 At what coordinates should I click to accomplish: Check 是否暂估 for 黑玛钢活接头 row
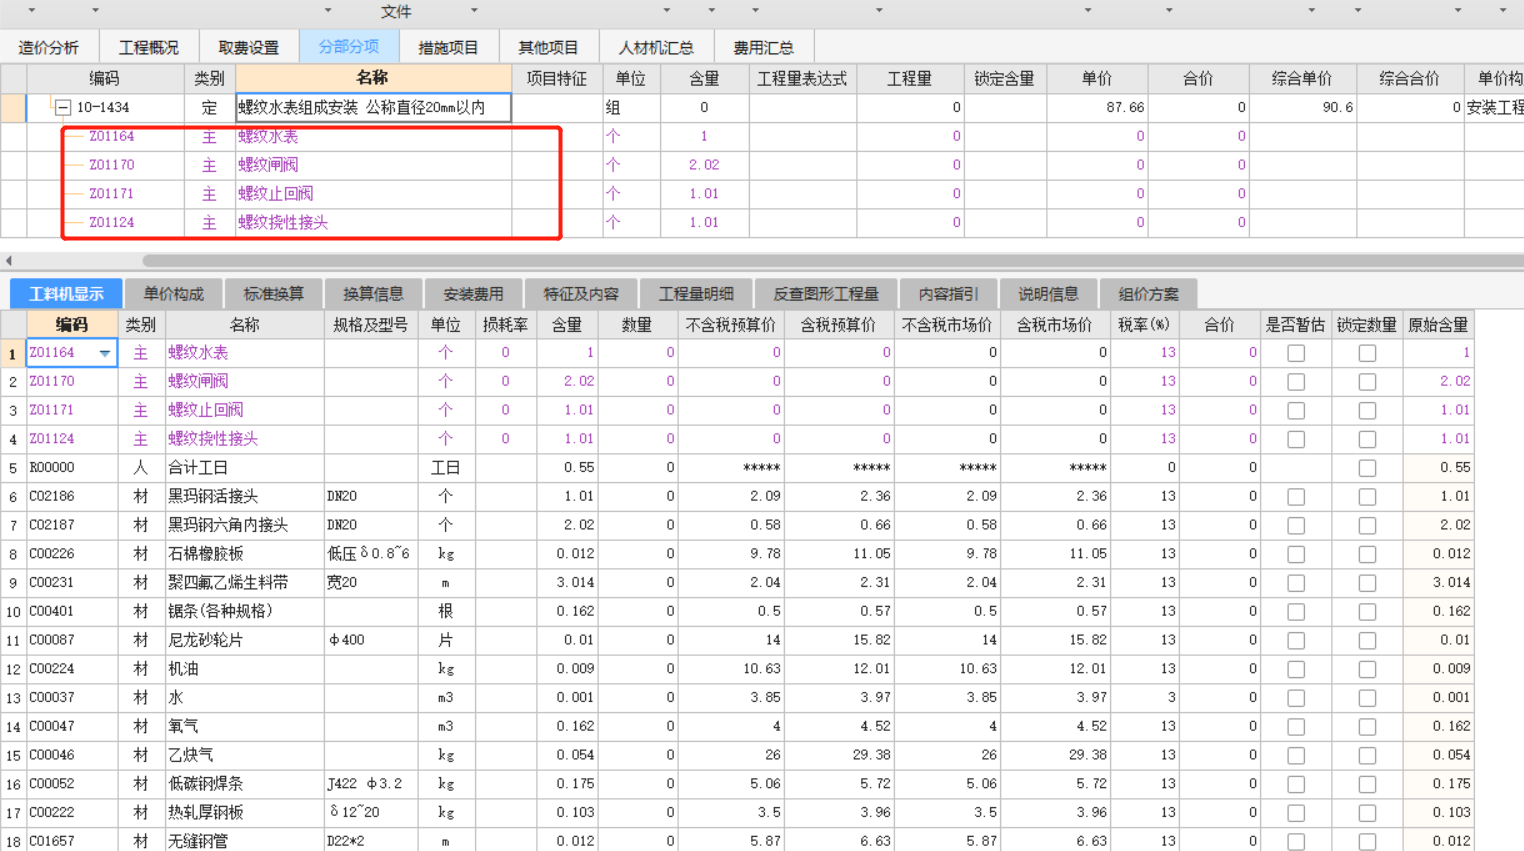[x=1296, y=497]
